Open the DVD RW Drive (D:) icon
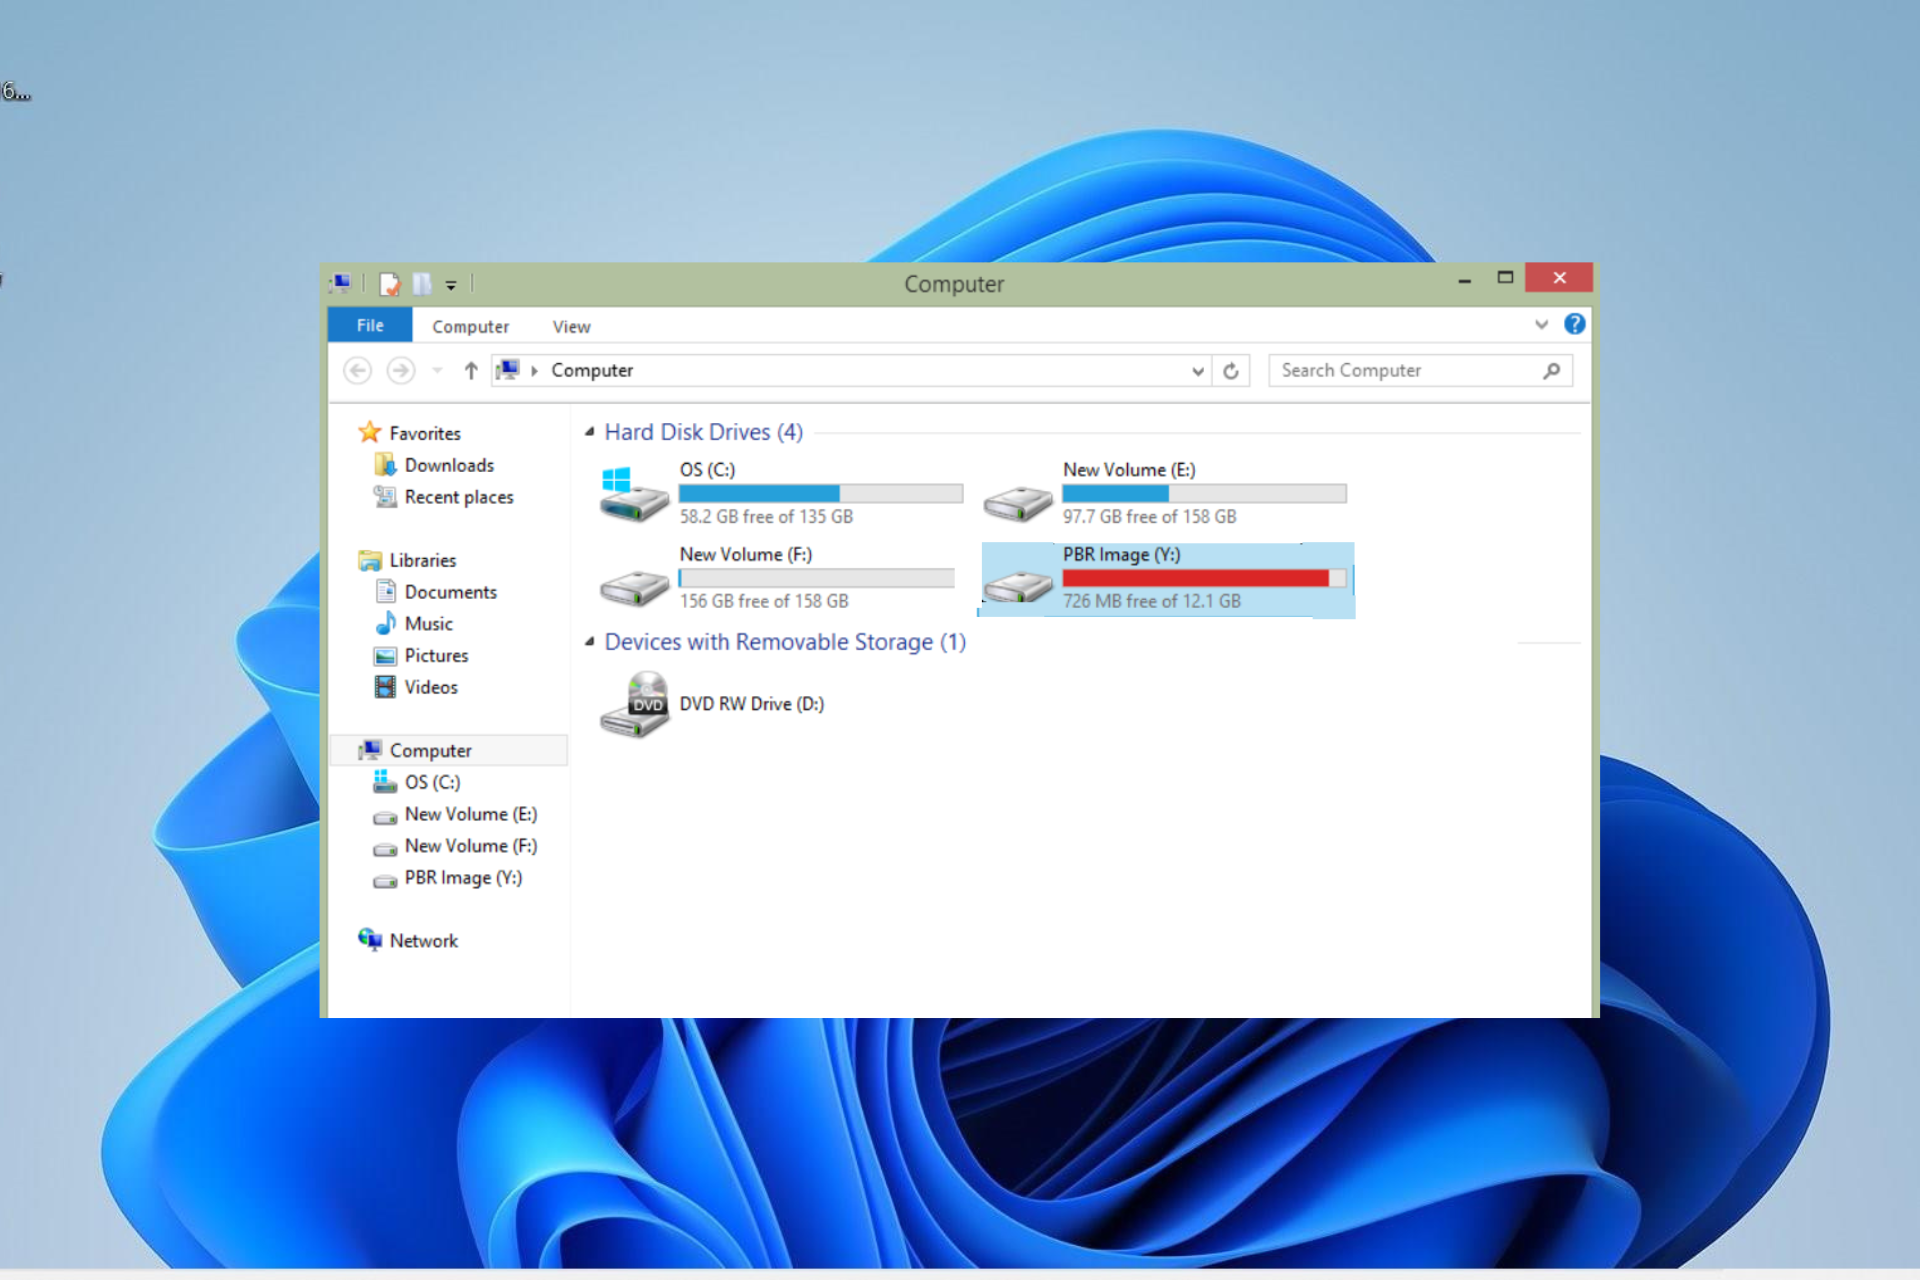This screenshot has height=1280, width=1920. click(633, 704)
